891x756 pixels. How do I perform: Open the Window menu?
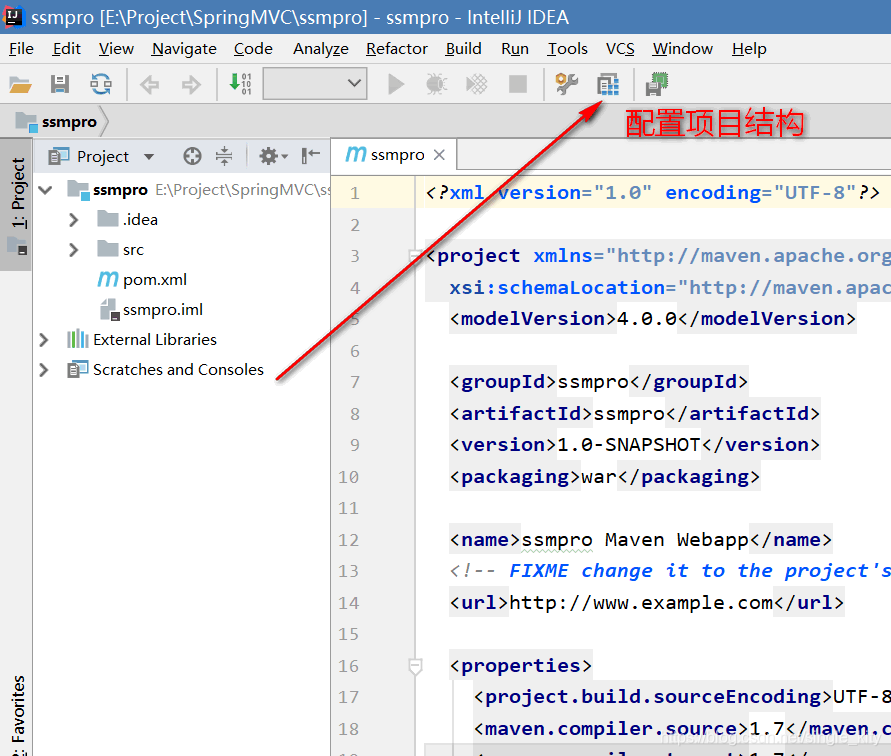coord(682,49)
